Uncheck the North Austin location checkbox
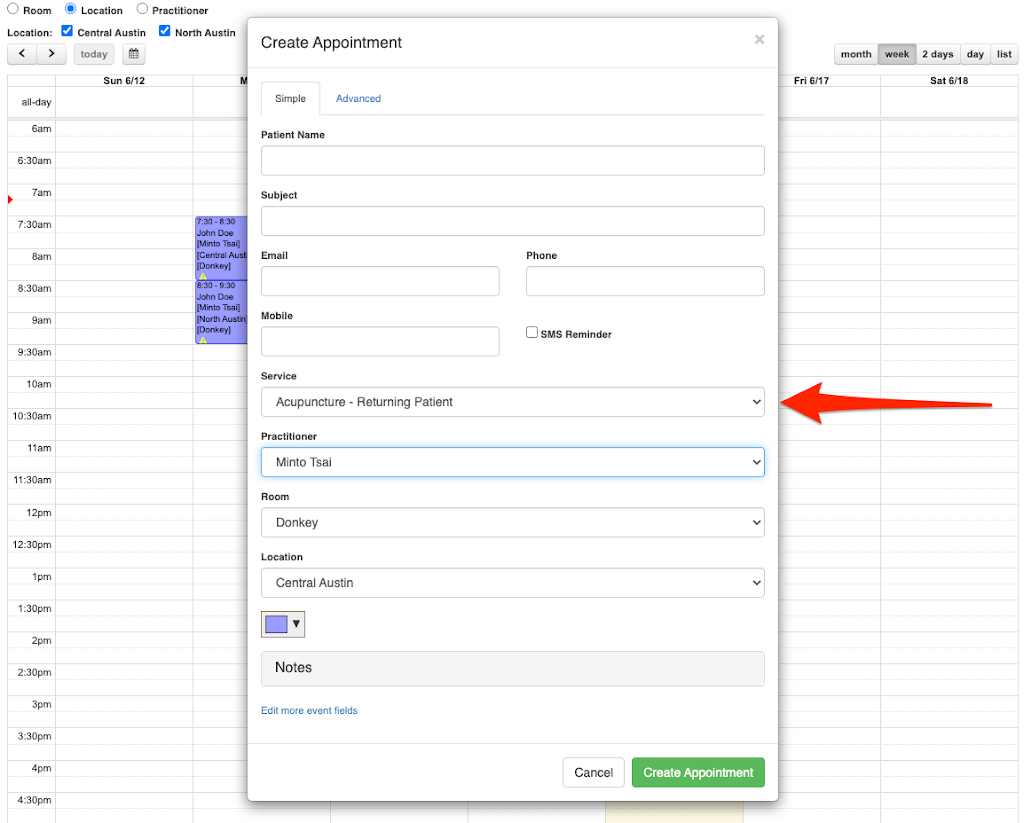 [165, 32]
